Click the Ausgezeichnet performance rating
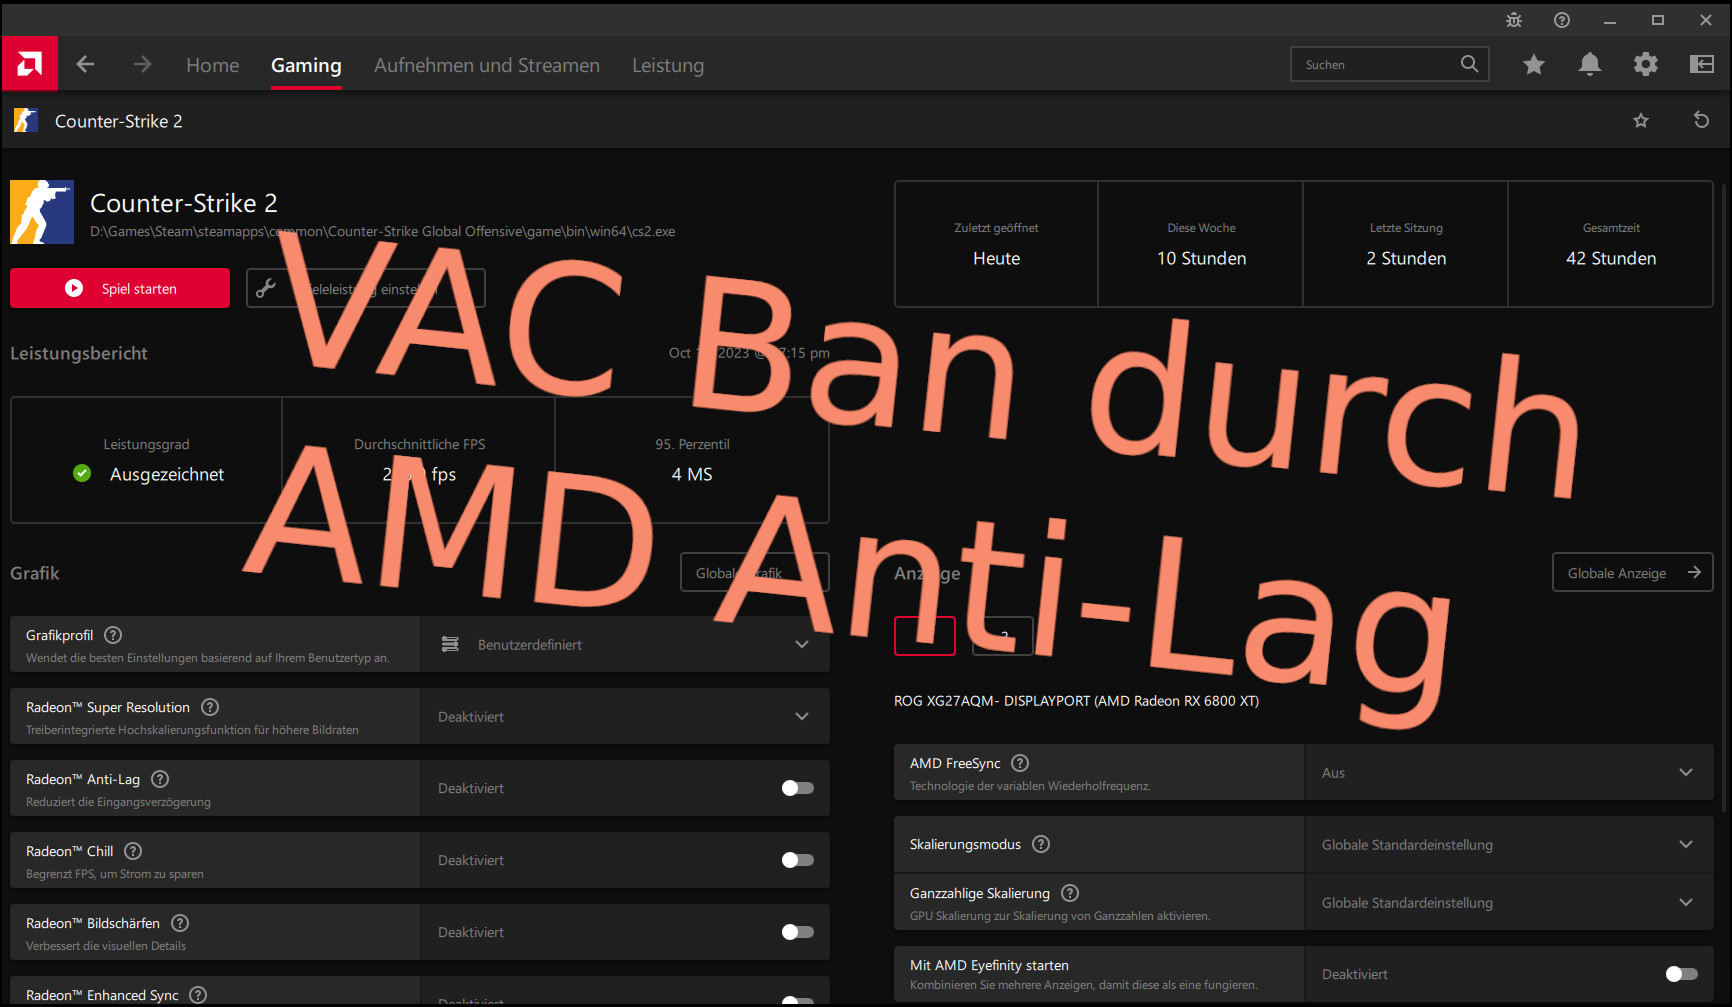The image size is (1732, 1007). tap(167, 474)
